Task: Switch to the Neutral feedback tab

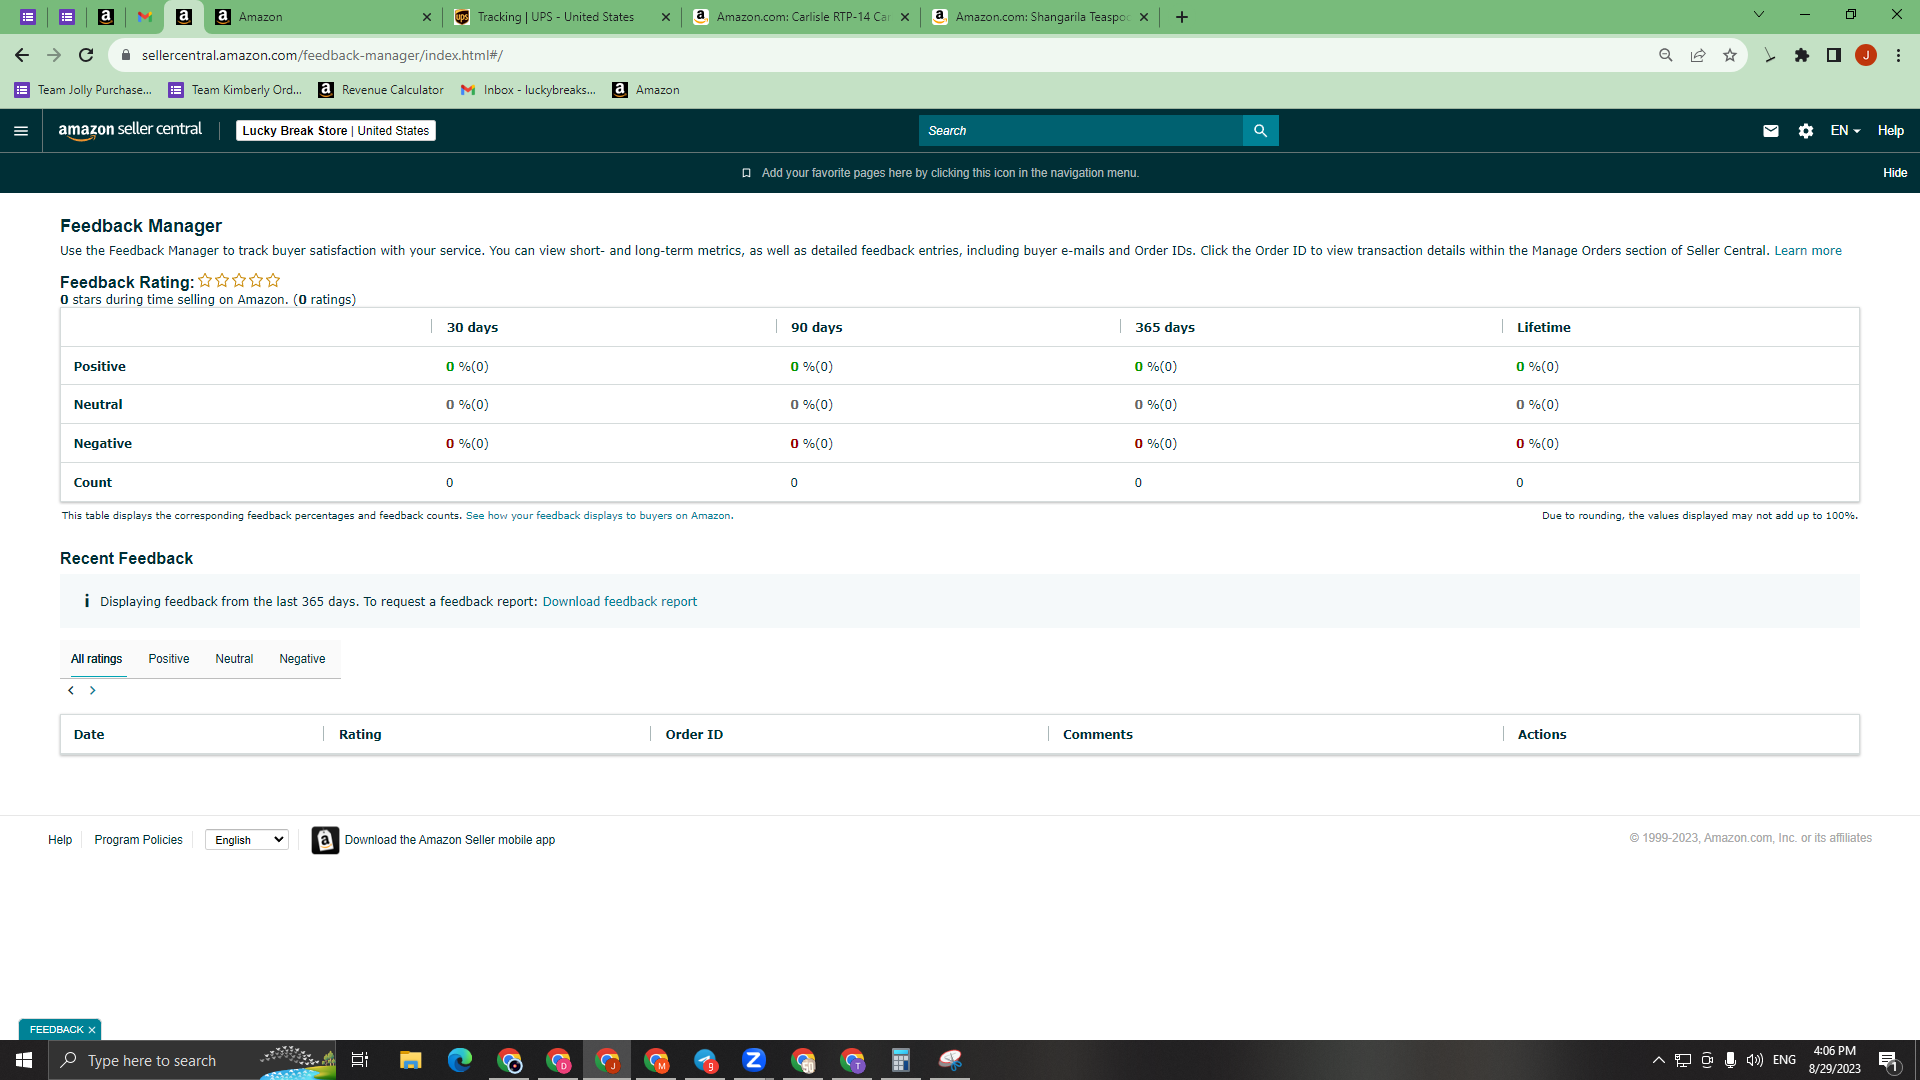Action: pyautogui.click(x=234, y=659)
